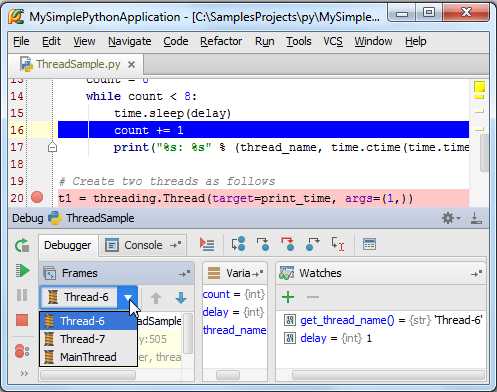Select next frame down arrow

click(181, 297)
